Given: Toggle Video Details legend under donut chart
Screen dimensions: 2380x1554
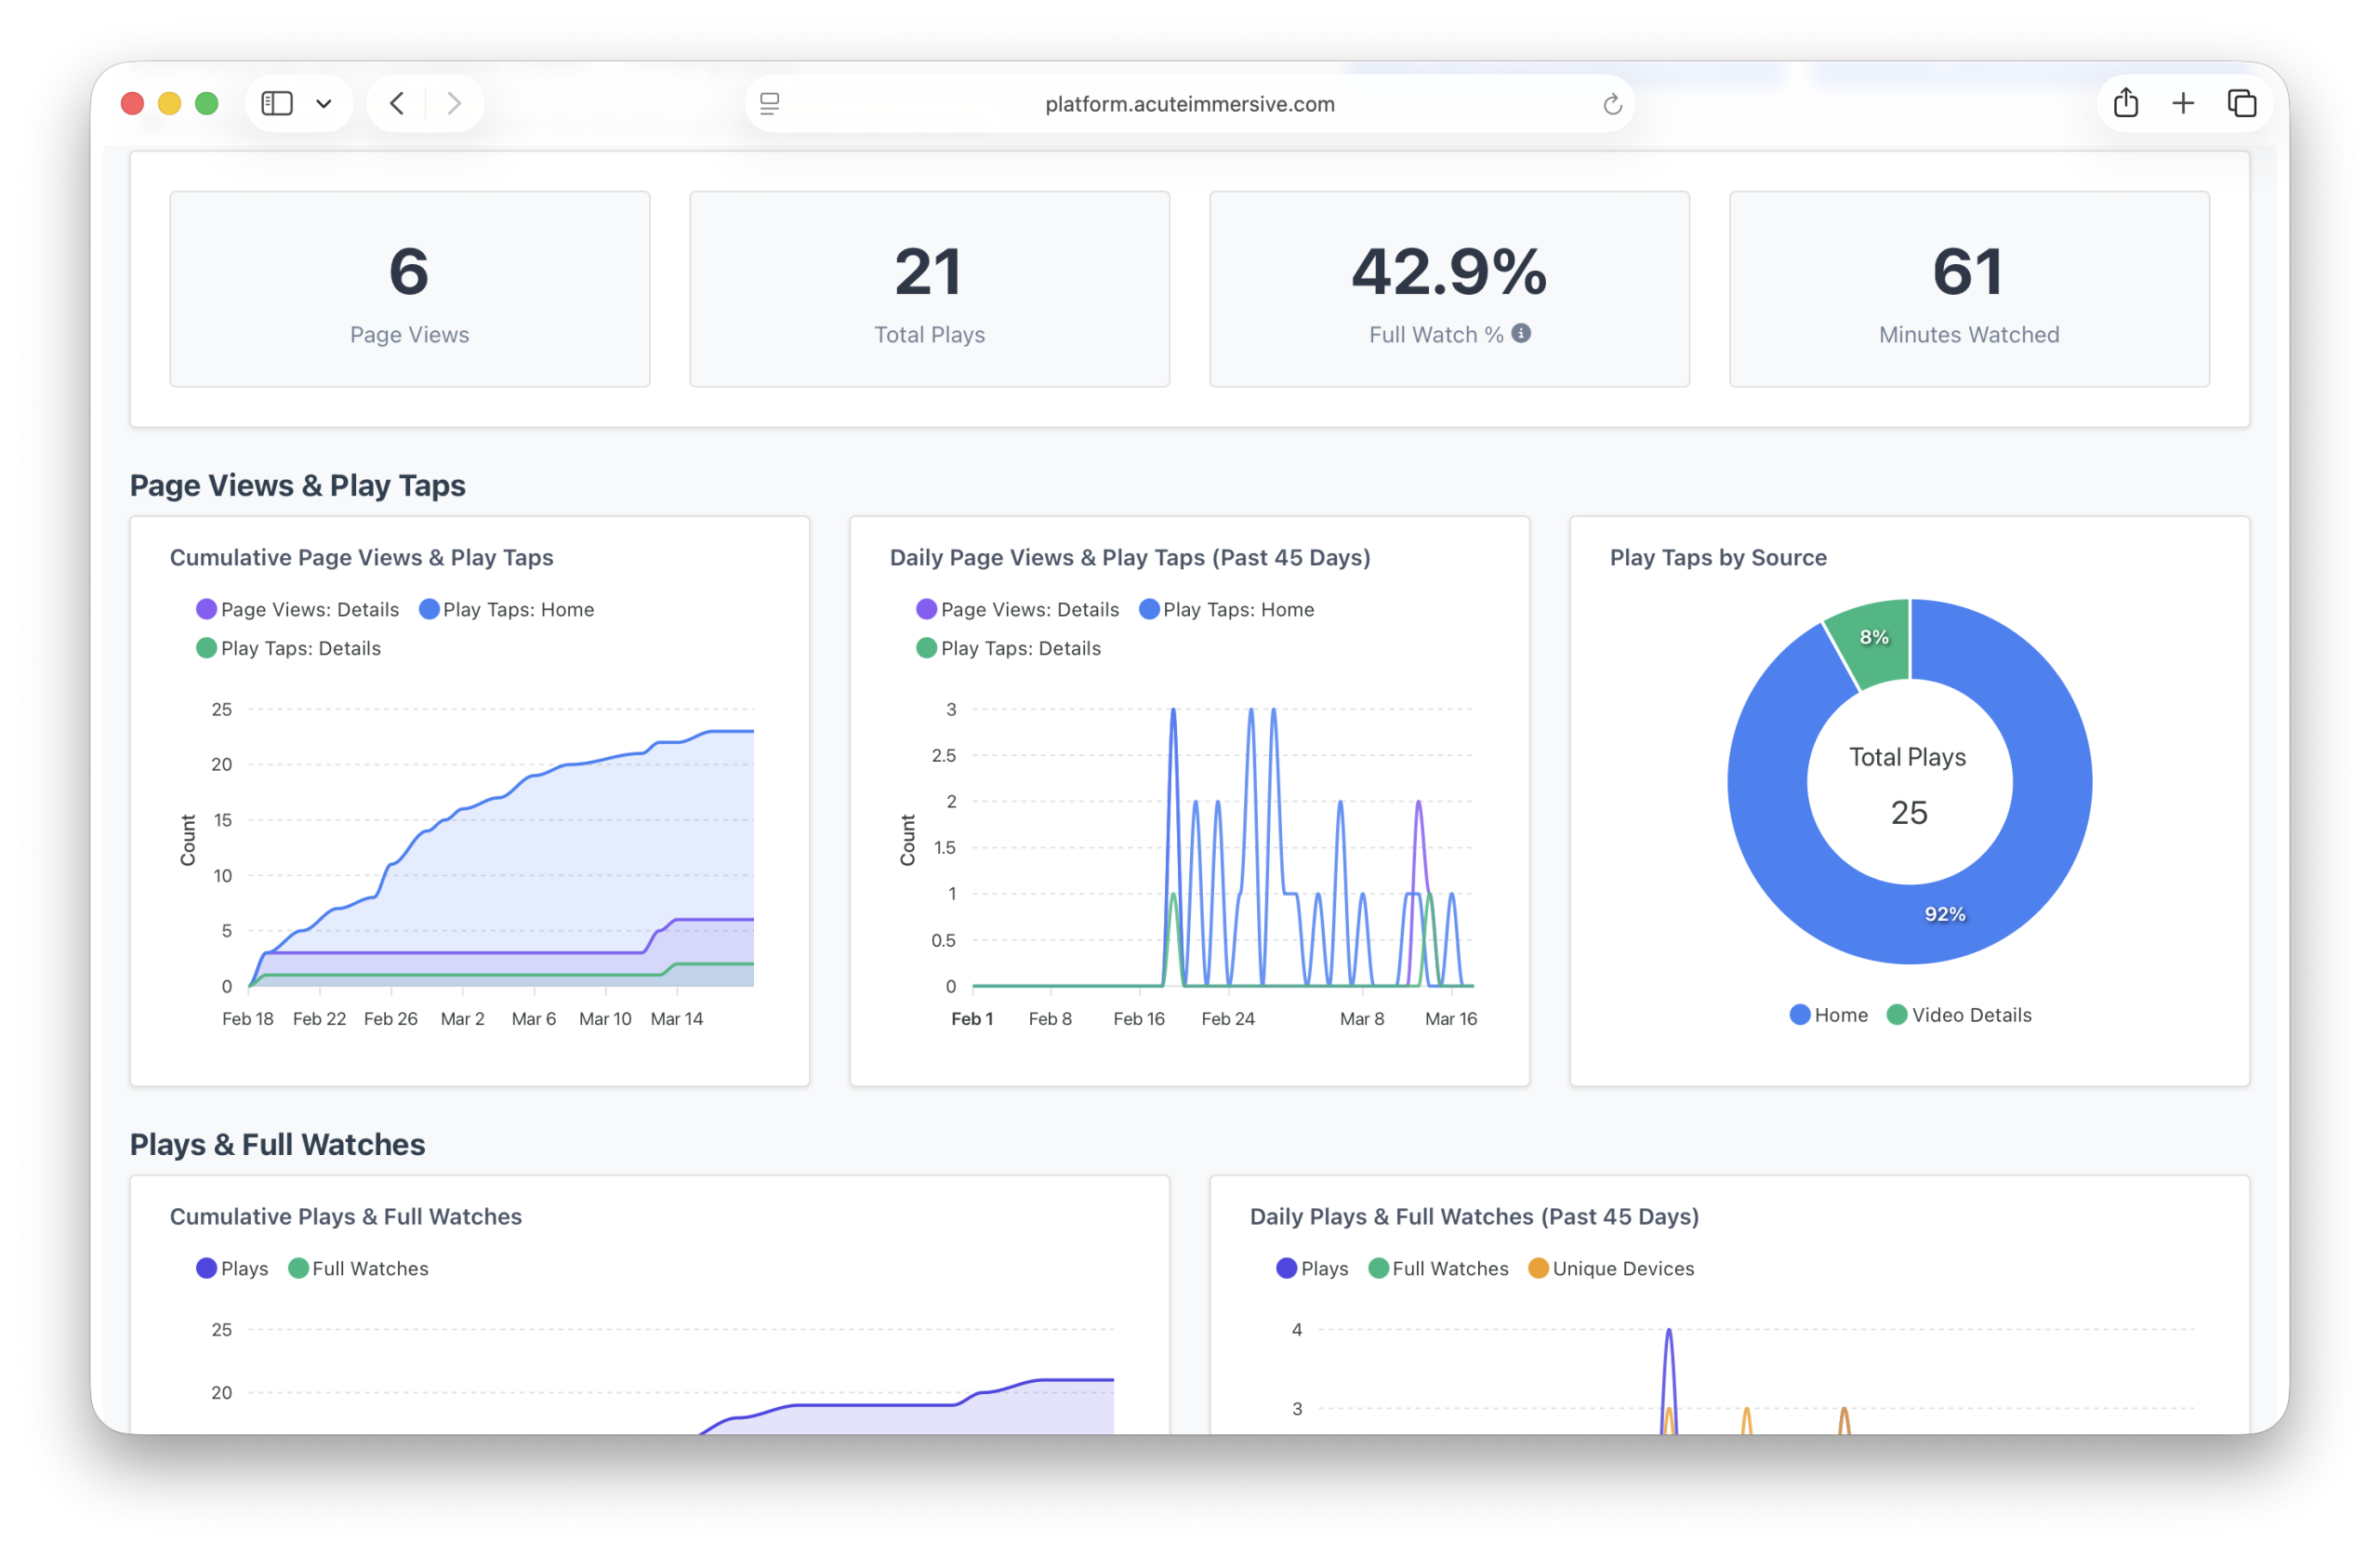Looking at the screenshot, I should click(1958, 1014).
